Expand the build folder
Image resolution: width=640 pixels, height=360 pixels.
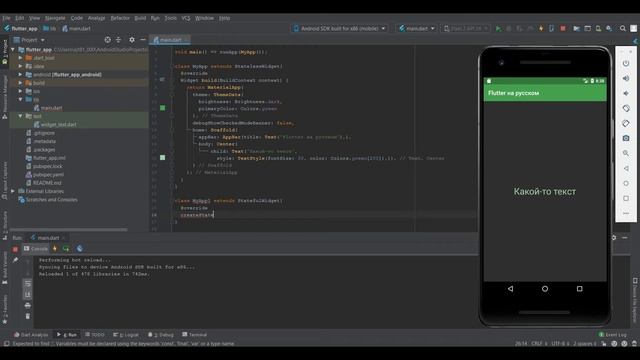click(x=20, y=83)
